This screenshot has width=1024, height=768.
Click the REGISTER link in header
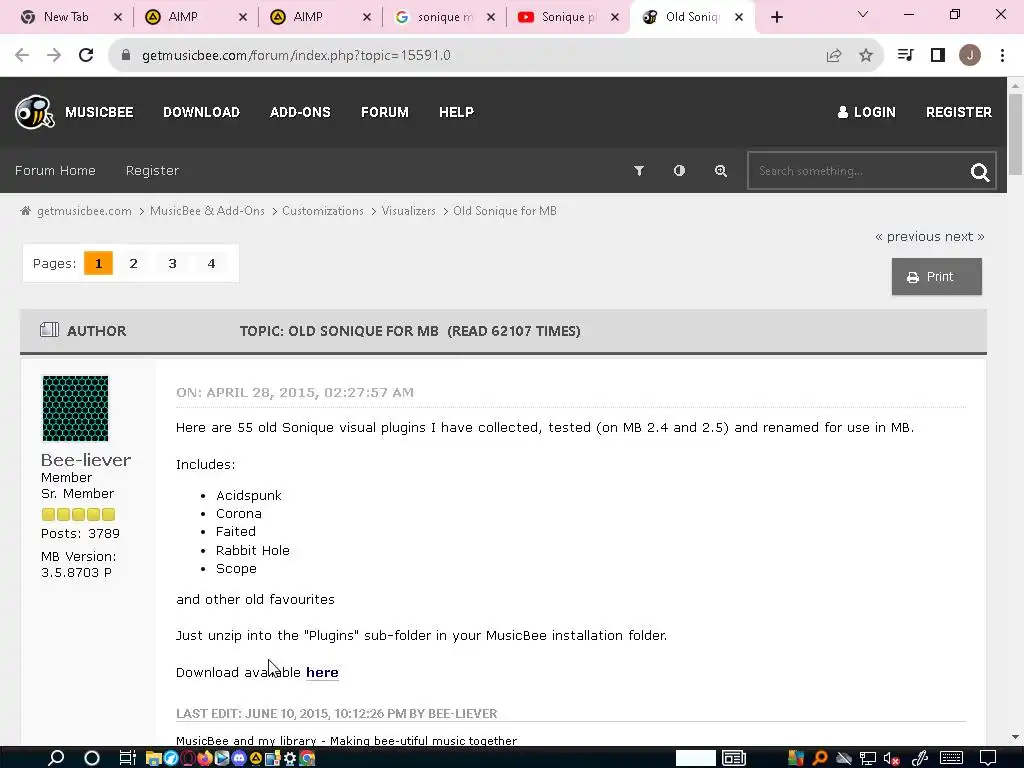pyautogui.click(x=959, y=112)
